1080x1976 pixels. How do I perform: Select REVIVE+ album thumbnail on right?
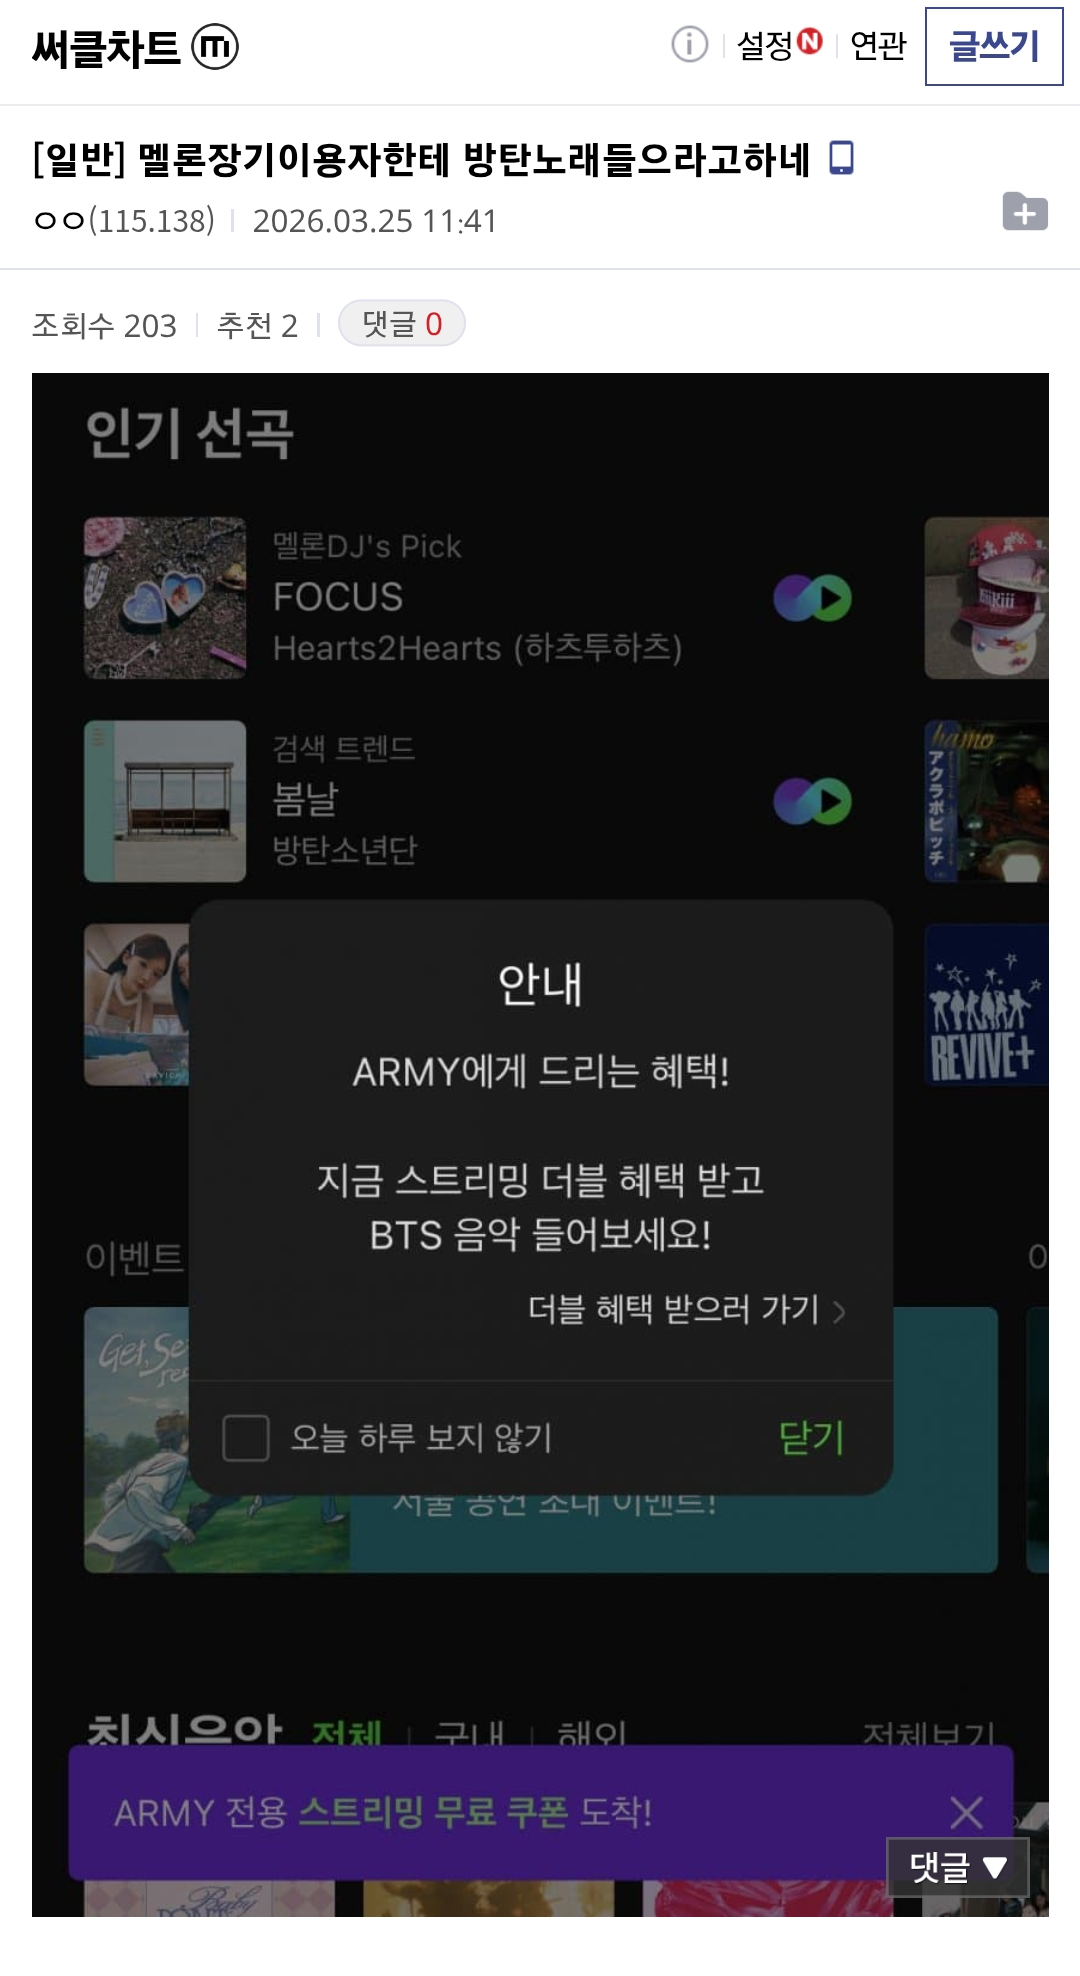point(986,1004)
